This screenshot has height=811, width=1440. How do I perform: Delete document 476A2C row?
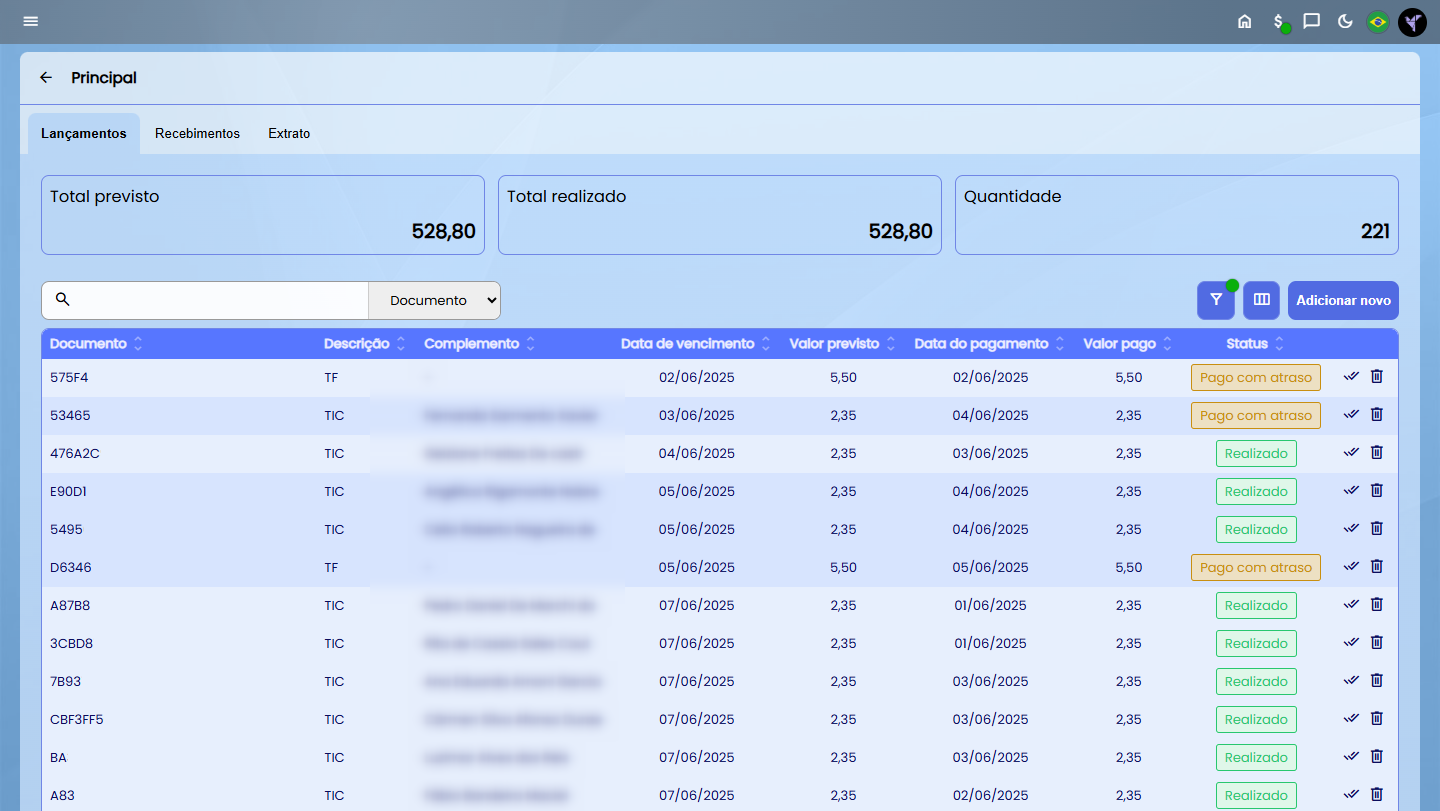(1377, 452)
